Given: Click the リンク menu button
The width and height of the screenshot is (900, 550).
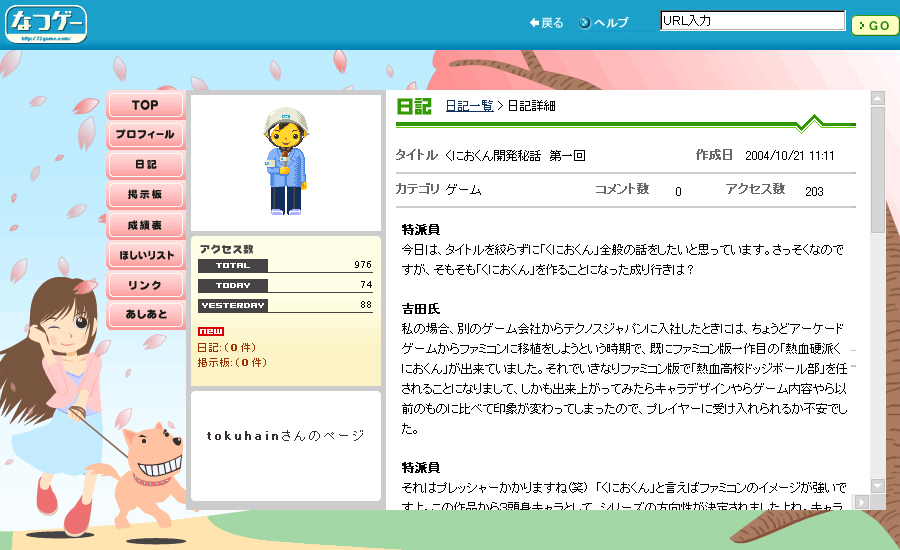Looking at the screenshot, I should [145, 286].
